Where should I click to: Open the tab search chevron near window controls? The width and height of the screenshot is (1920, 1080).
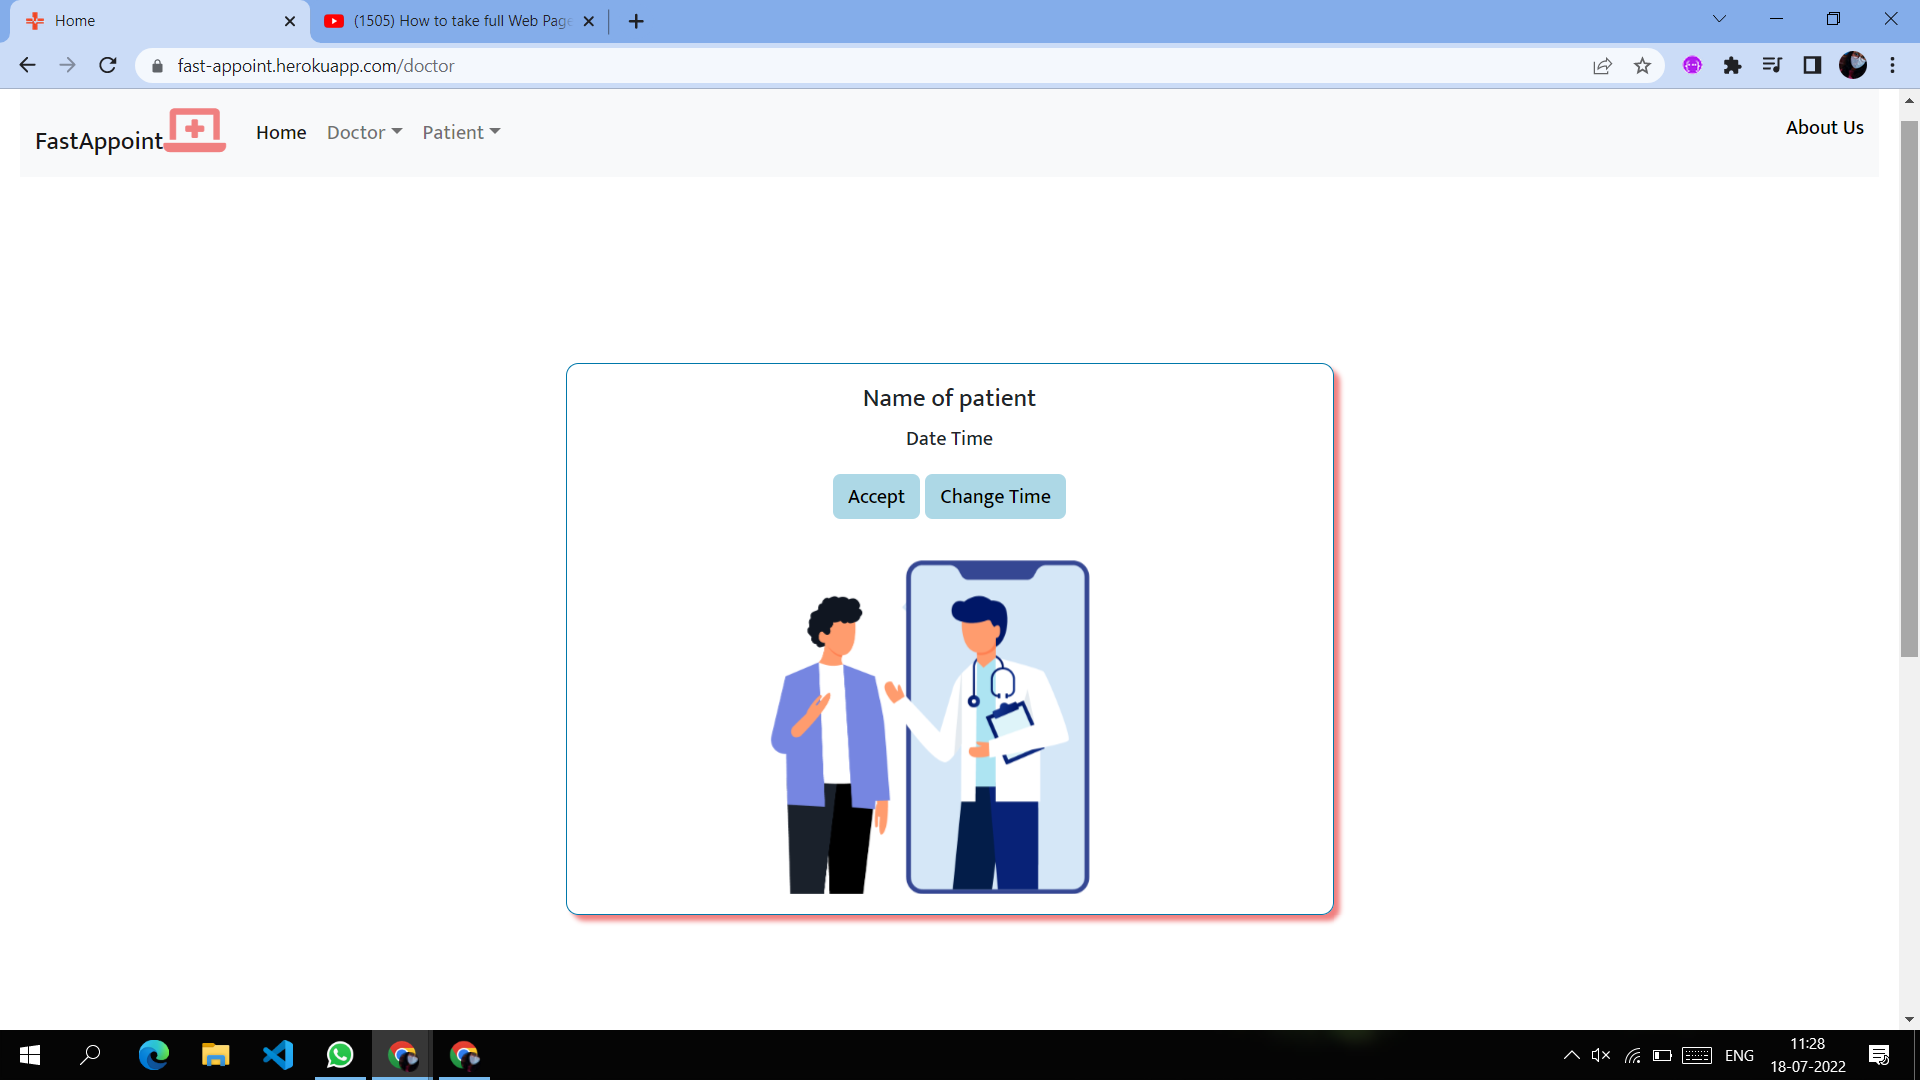pyautogui.click(x=1719, y=18)
